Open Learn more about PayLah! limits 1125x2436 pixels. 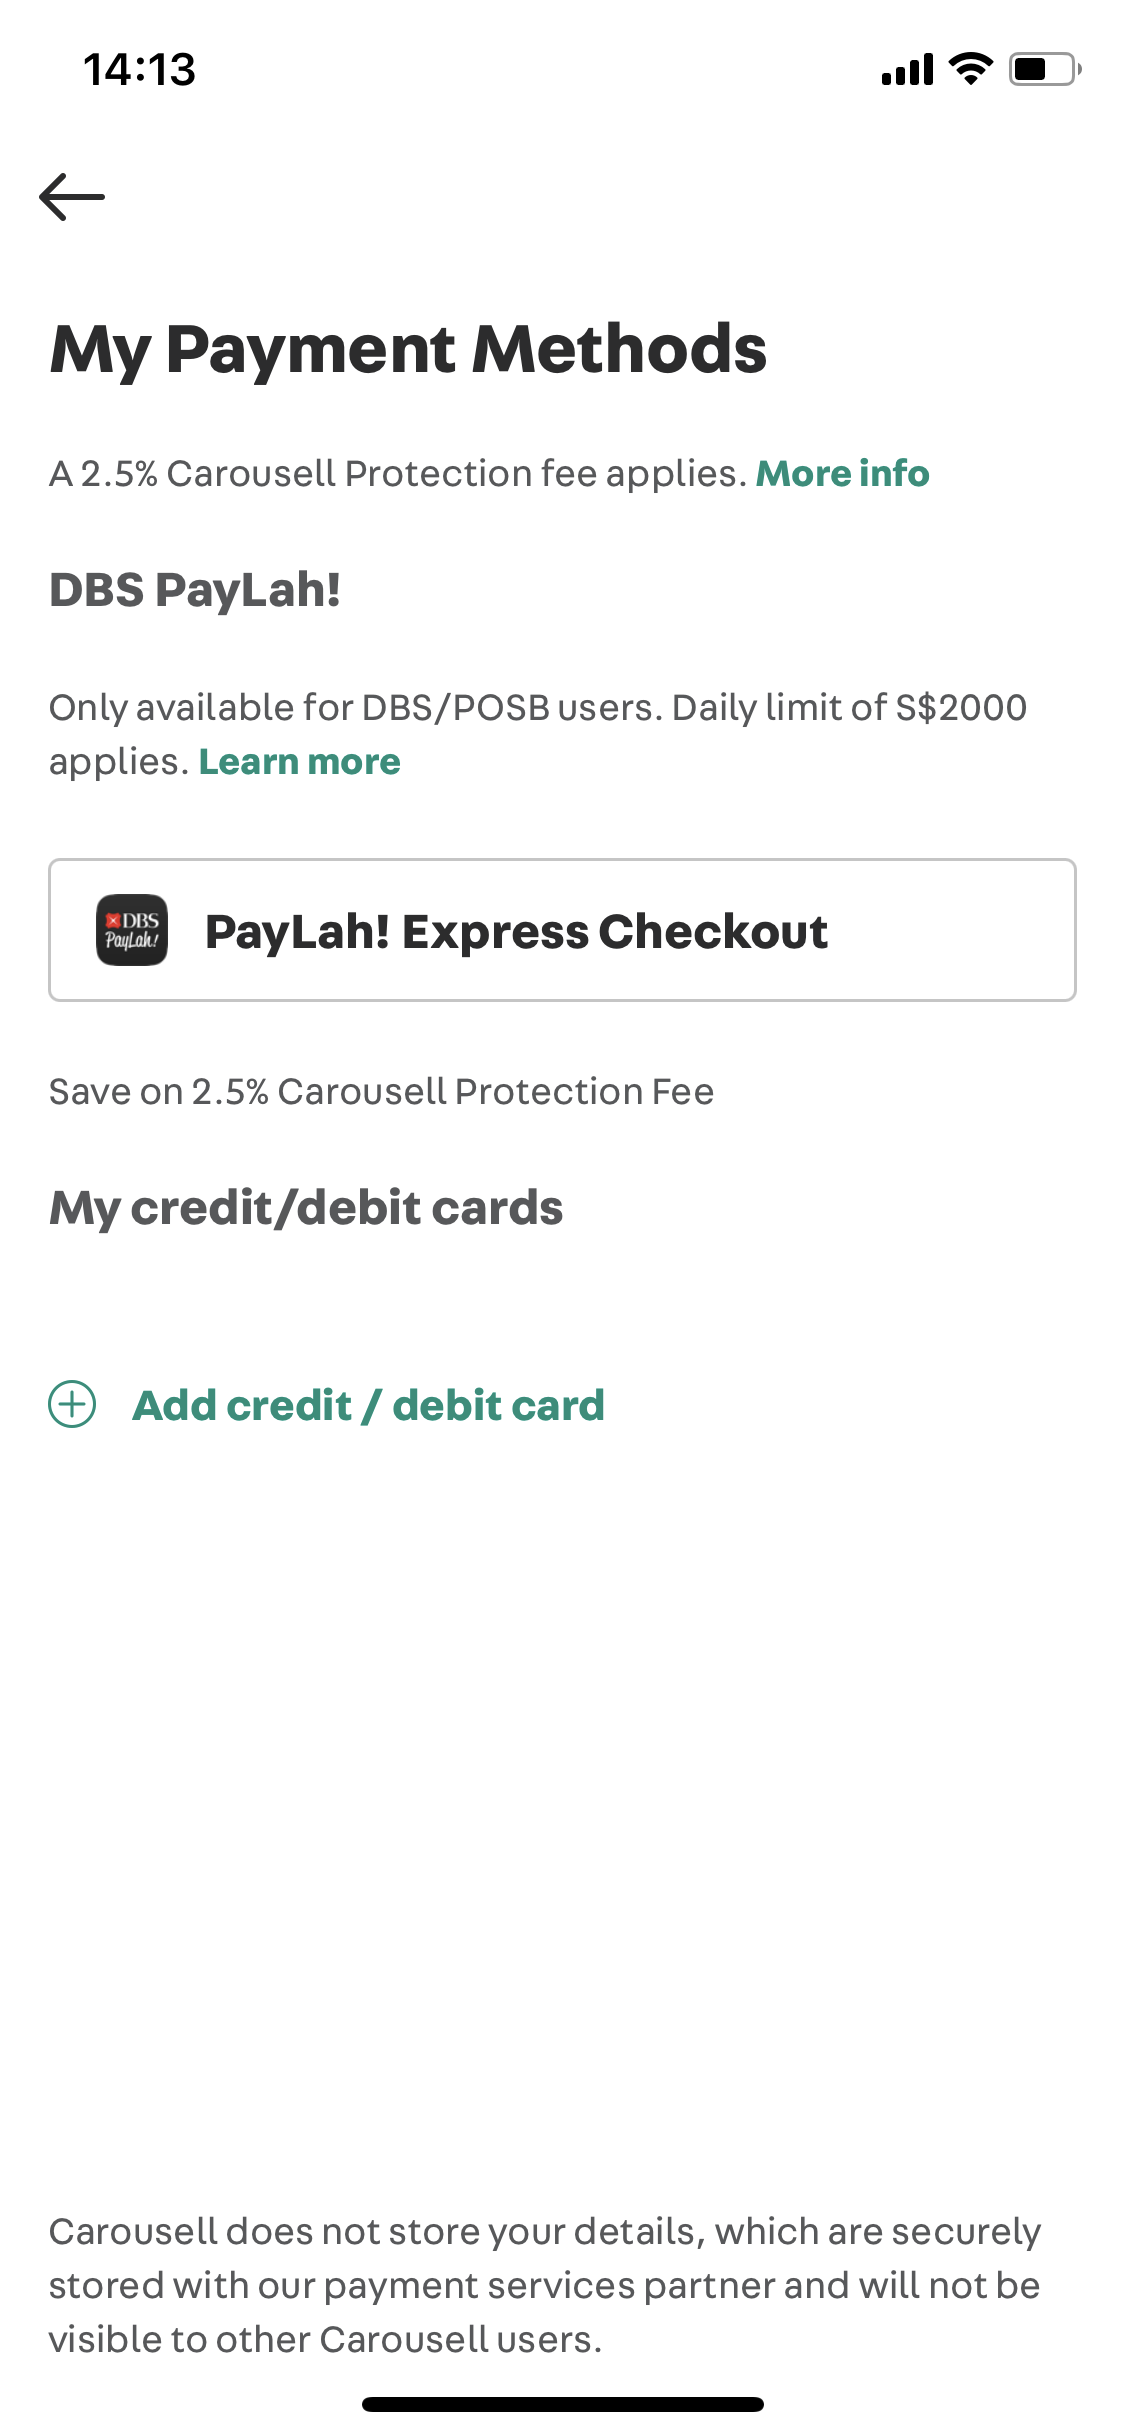click(300, 762)
